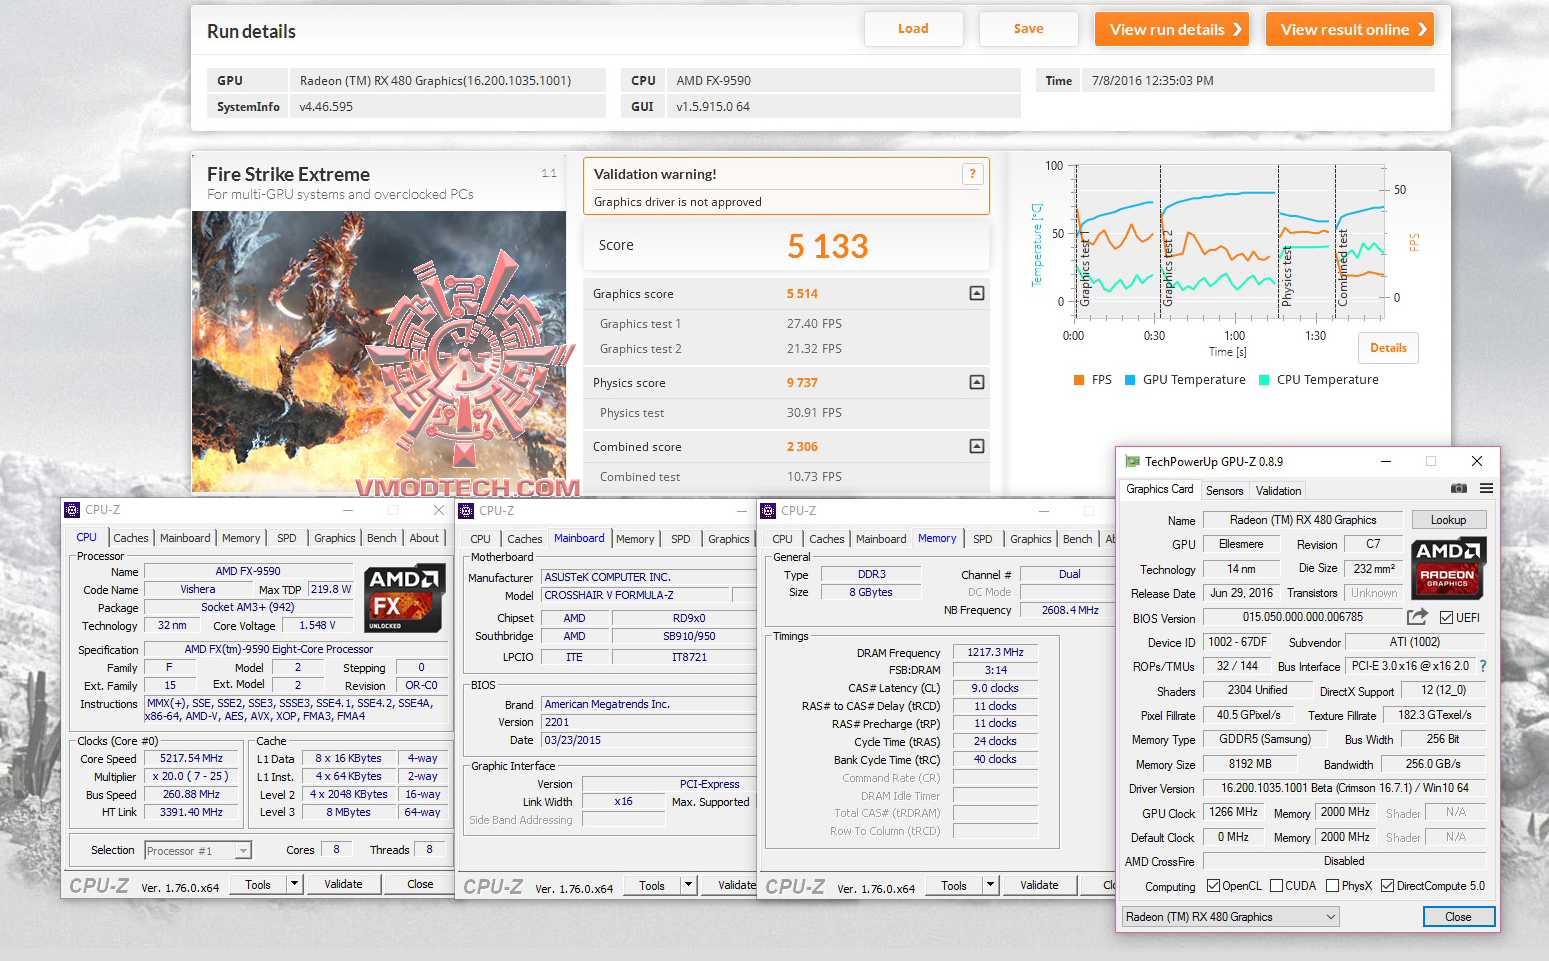Open the Processor #1 selection dropdown
Image resolution: width=1549 pixels, height=961 pixels.
(x=243, y=851)
